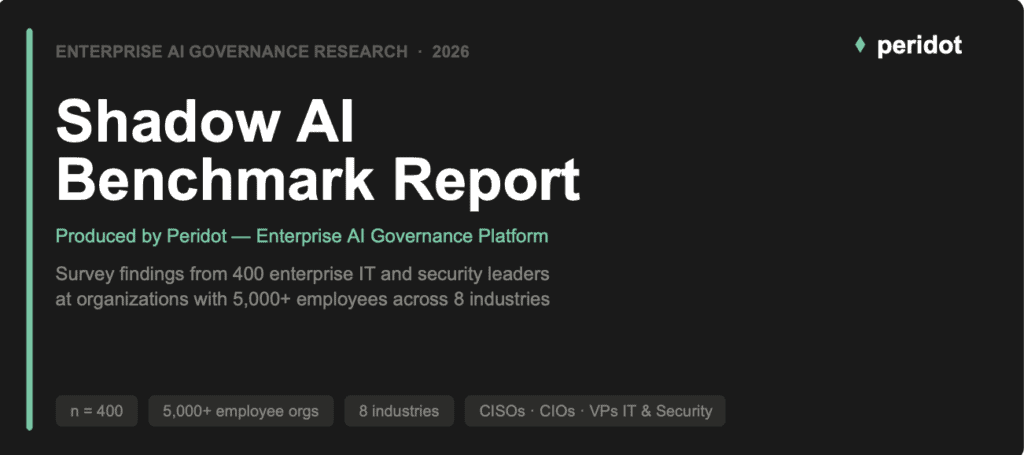Click the peridot wordmark text
Viewport: 1024px width, 455px height.
(919, 46)
